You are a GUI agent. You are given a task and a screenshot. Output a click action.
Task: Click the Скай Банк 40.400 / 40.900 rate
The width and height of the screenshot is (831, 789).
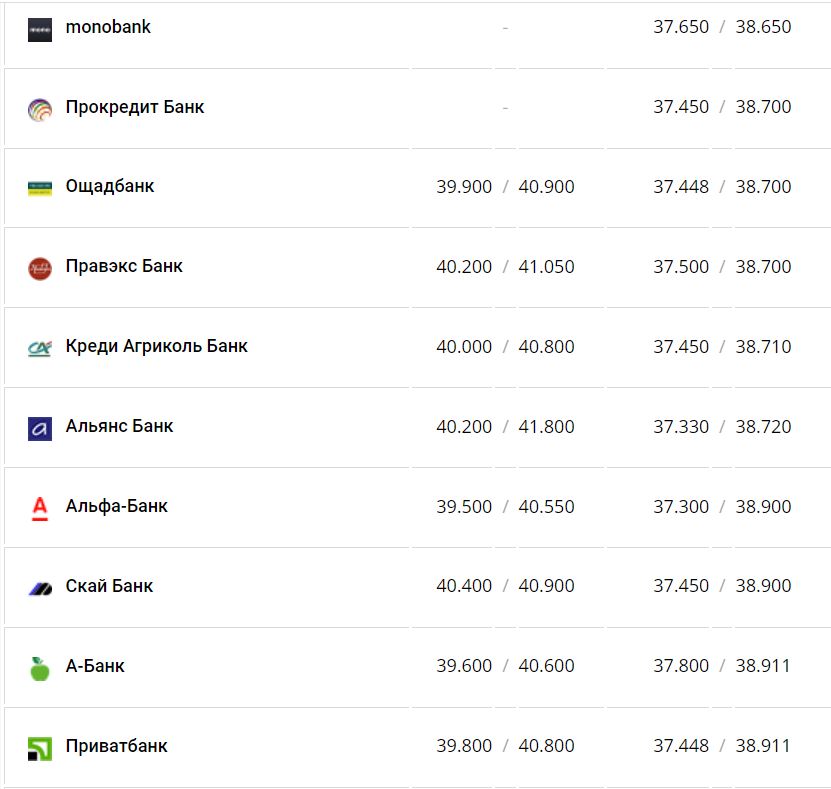coord(505,586)
